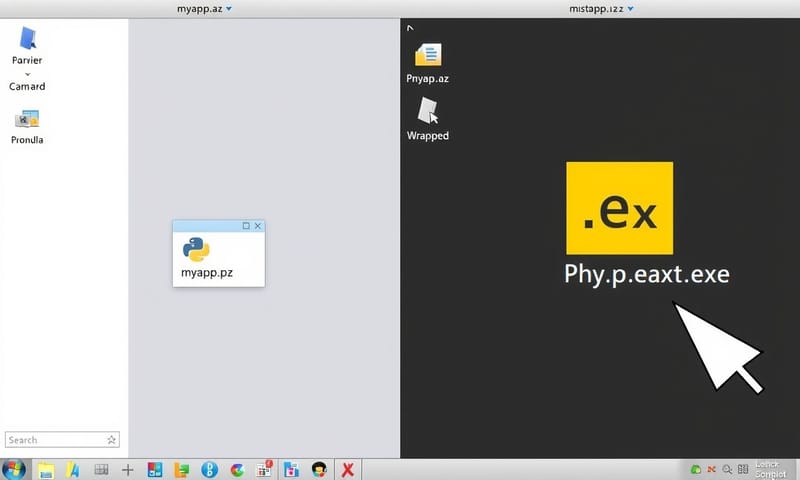Click the magnifier tray icon
This screenshot has height=480, width=800.
pos(727,469)
